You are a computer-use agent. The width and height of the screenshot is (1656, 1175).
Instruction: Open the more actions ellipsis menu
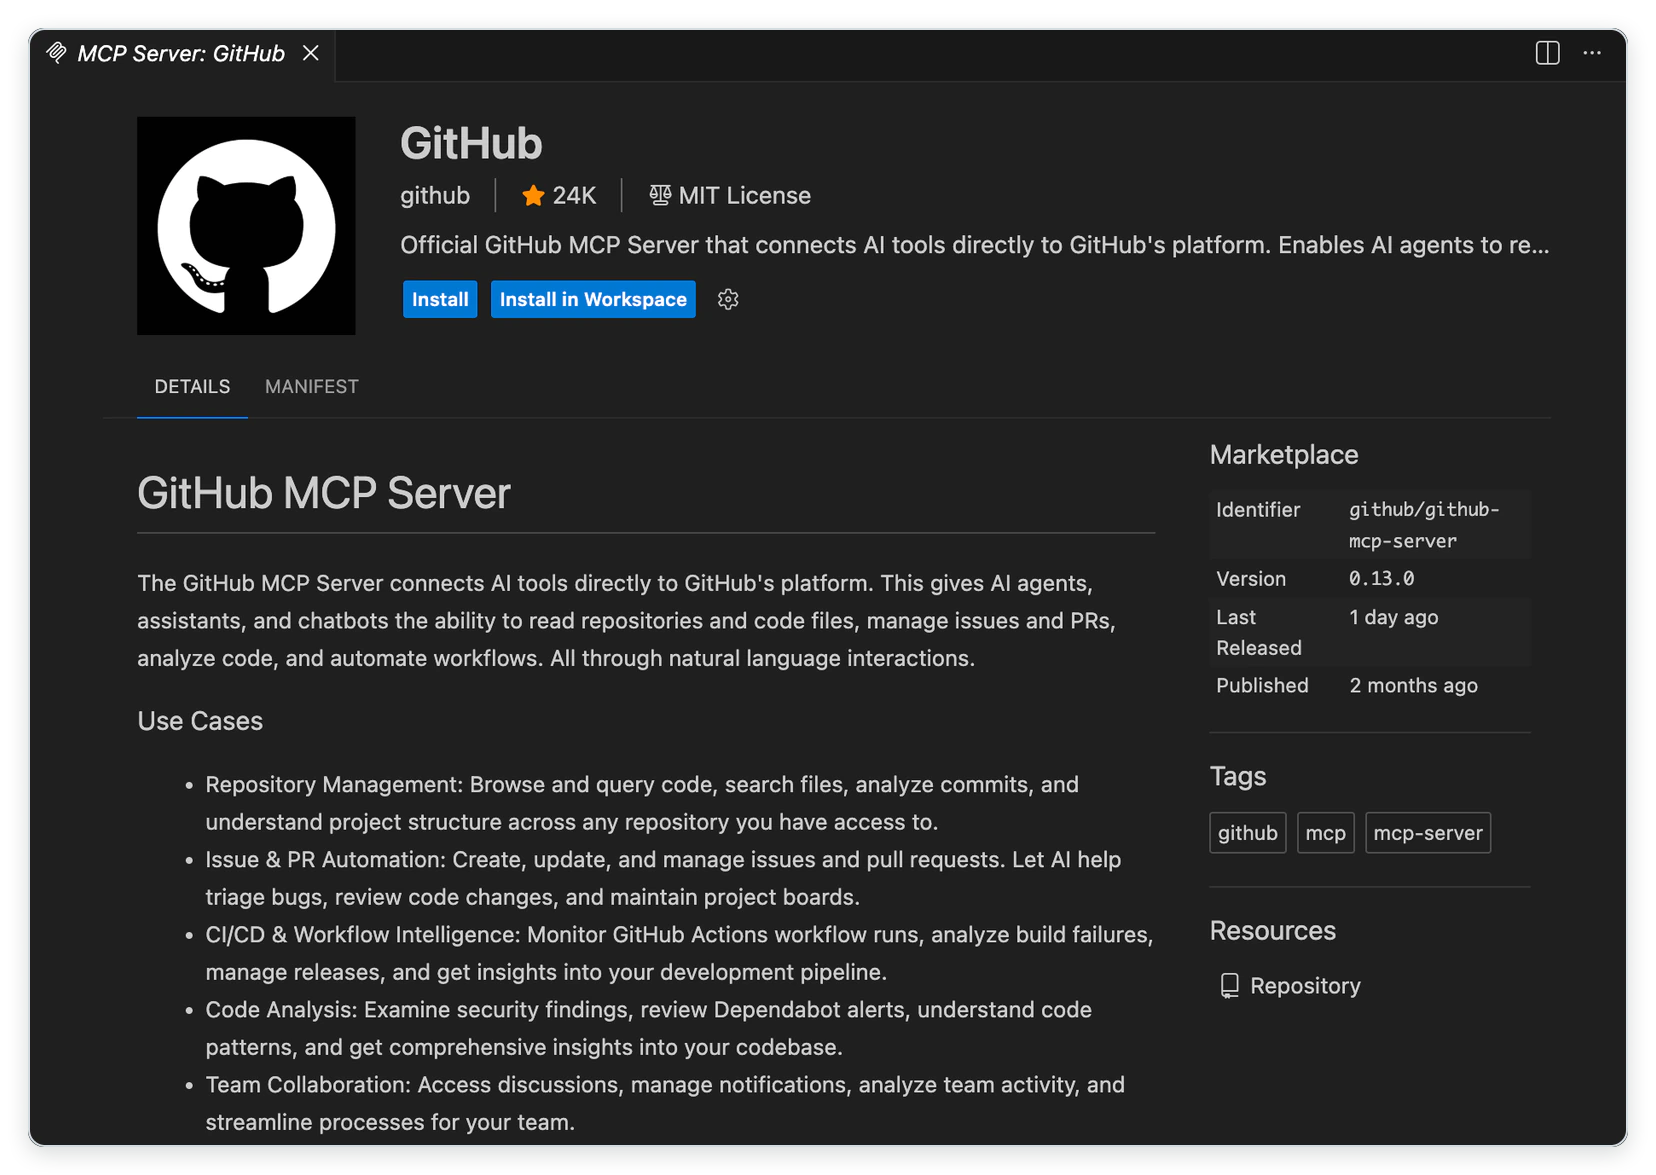1592,53
